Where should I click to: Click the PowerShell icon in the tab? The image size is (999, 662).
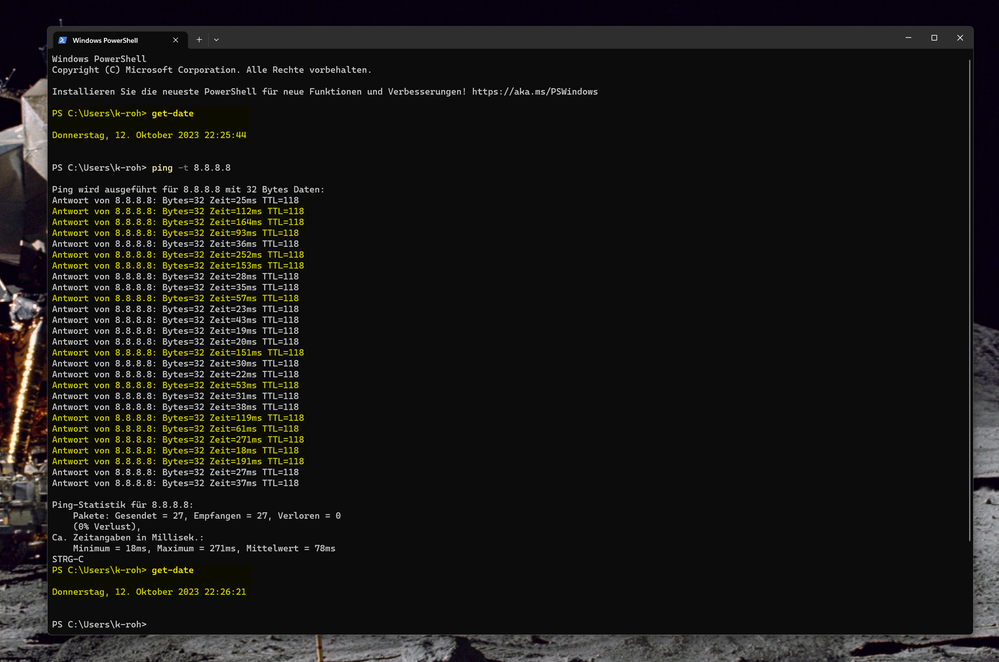click(62, 39)
